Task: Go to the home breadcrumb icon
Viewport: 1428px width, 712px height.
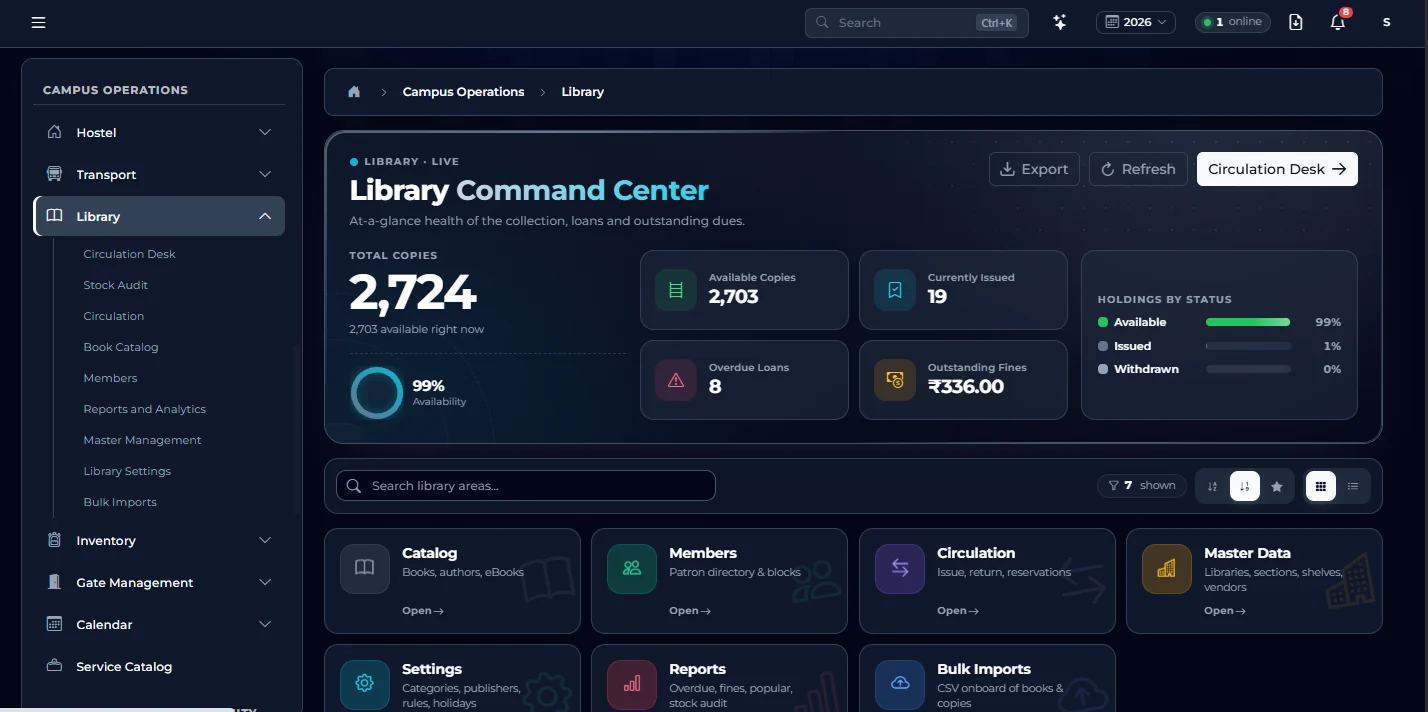Action: 354,92
